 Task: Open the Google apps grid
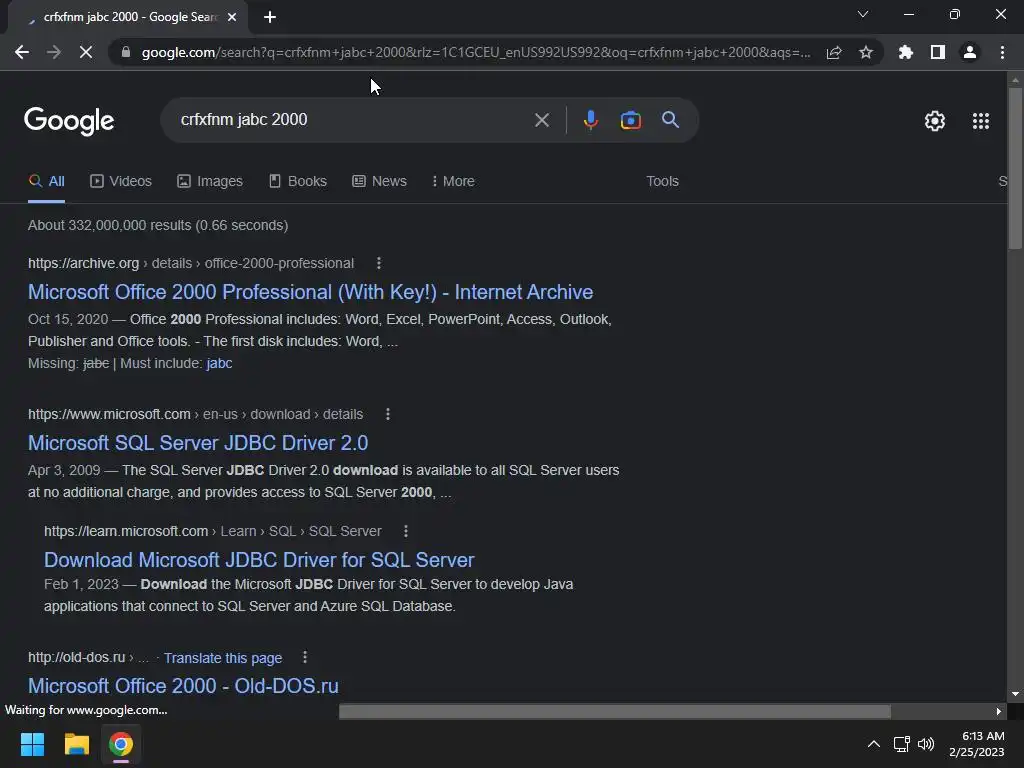(x=981, y=121)
